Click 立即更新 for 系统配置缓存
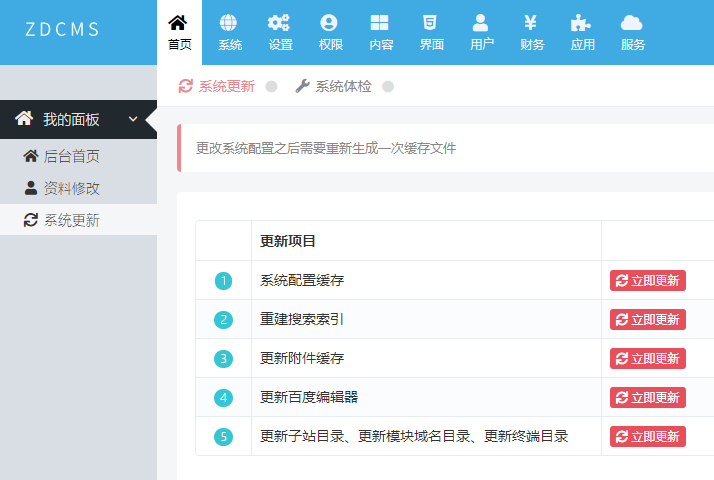714x480 pixels. click(x=648, y=281)
